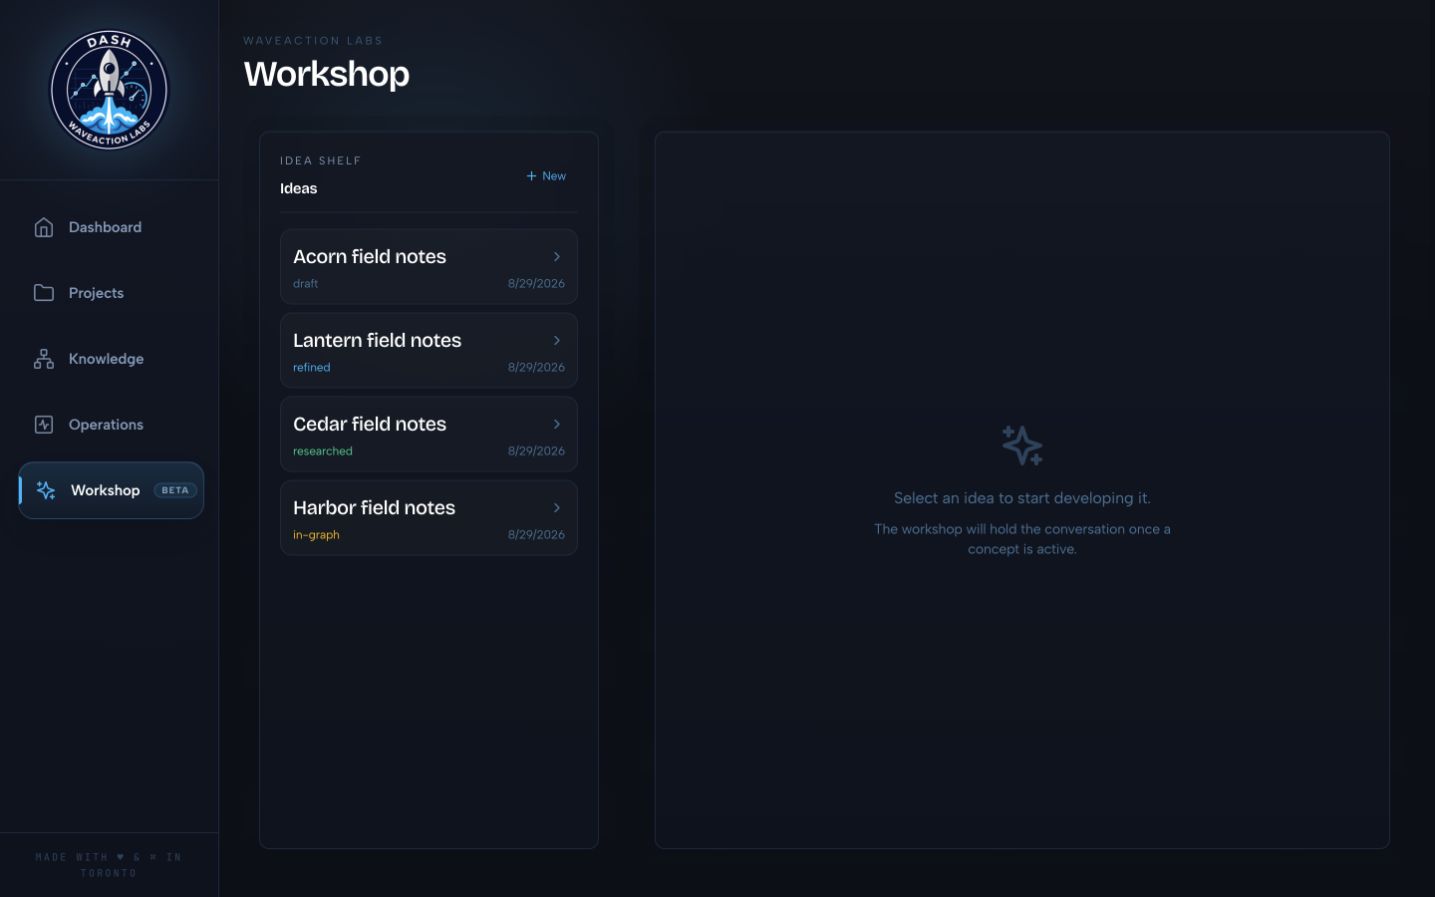Click the large sparkle icon in empty panel

point(1022,445)
